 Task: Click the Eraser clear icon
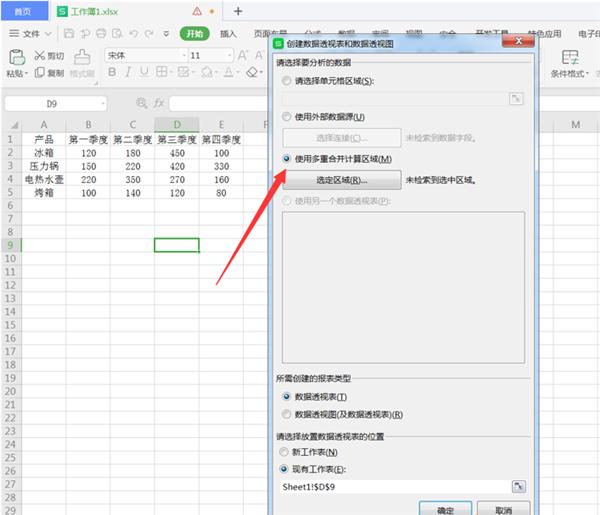tap(252, 72)
